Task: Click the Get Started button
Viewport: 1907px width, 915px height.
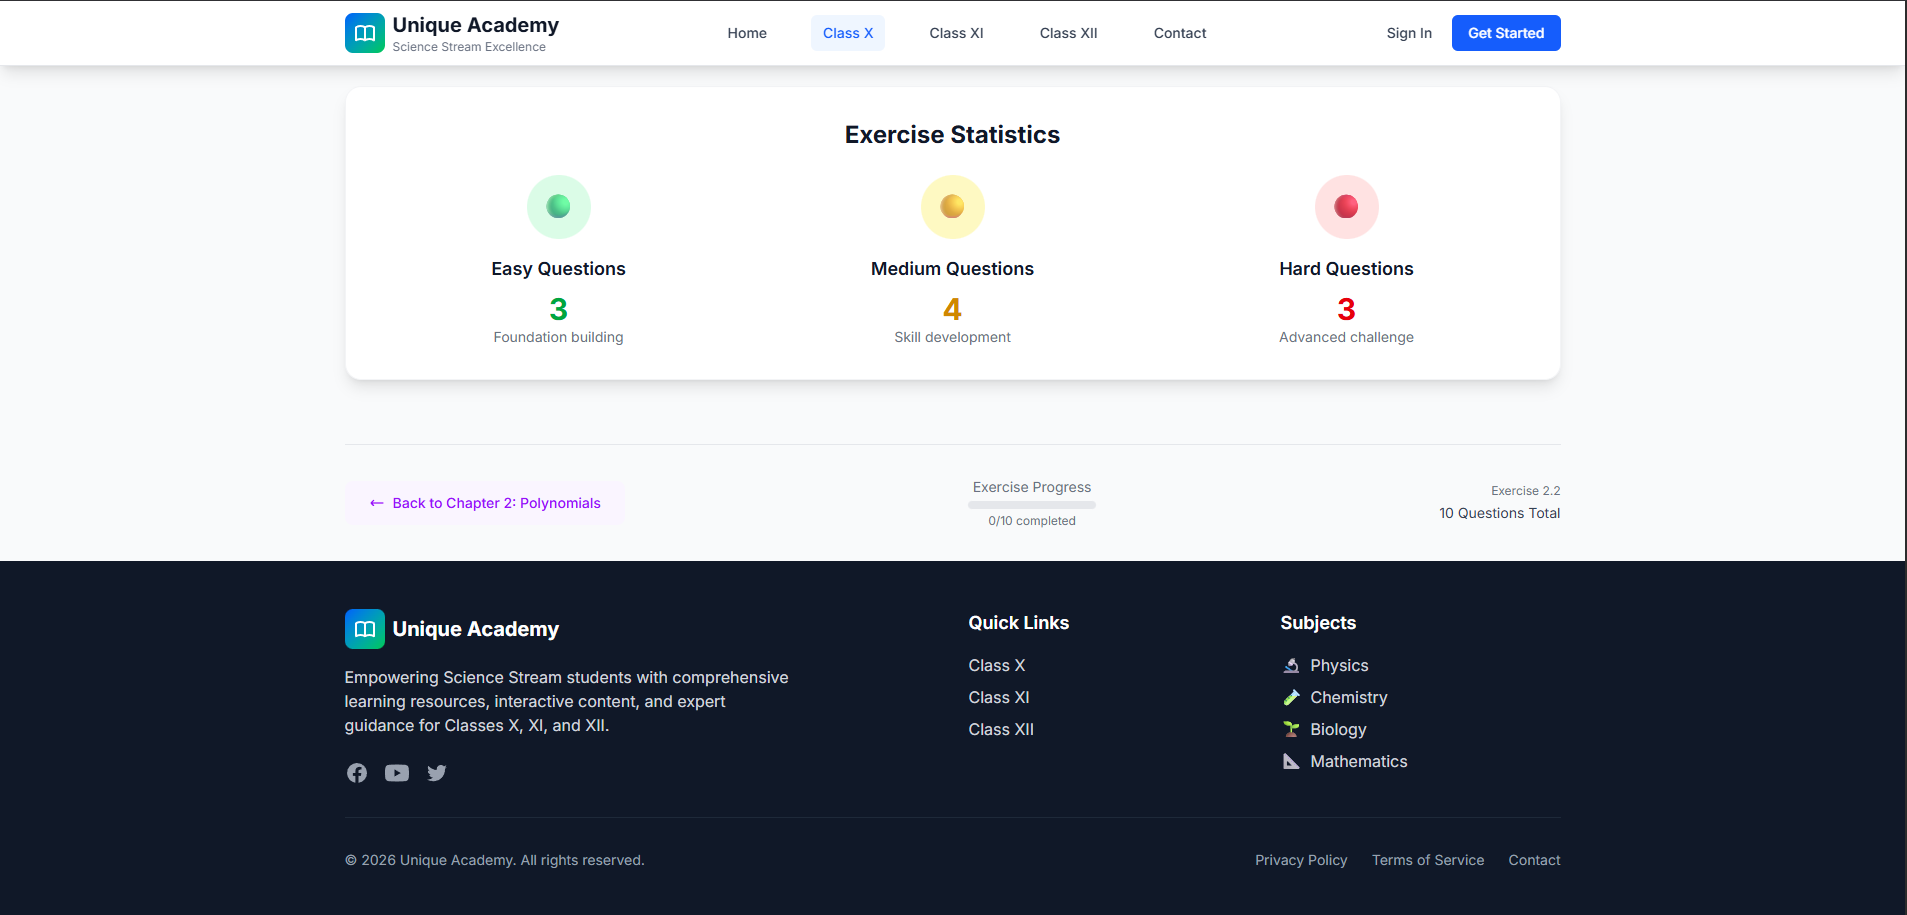Action: coord(1506,33)
